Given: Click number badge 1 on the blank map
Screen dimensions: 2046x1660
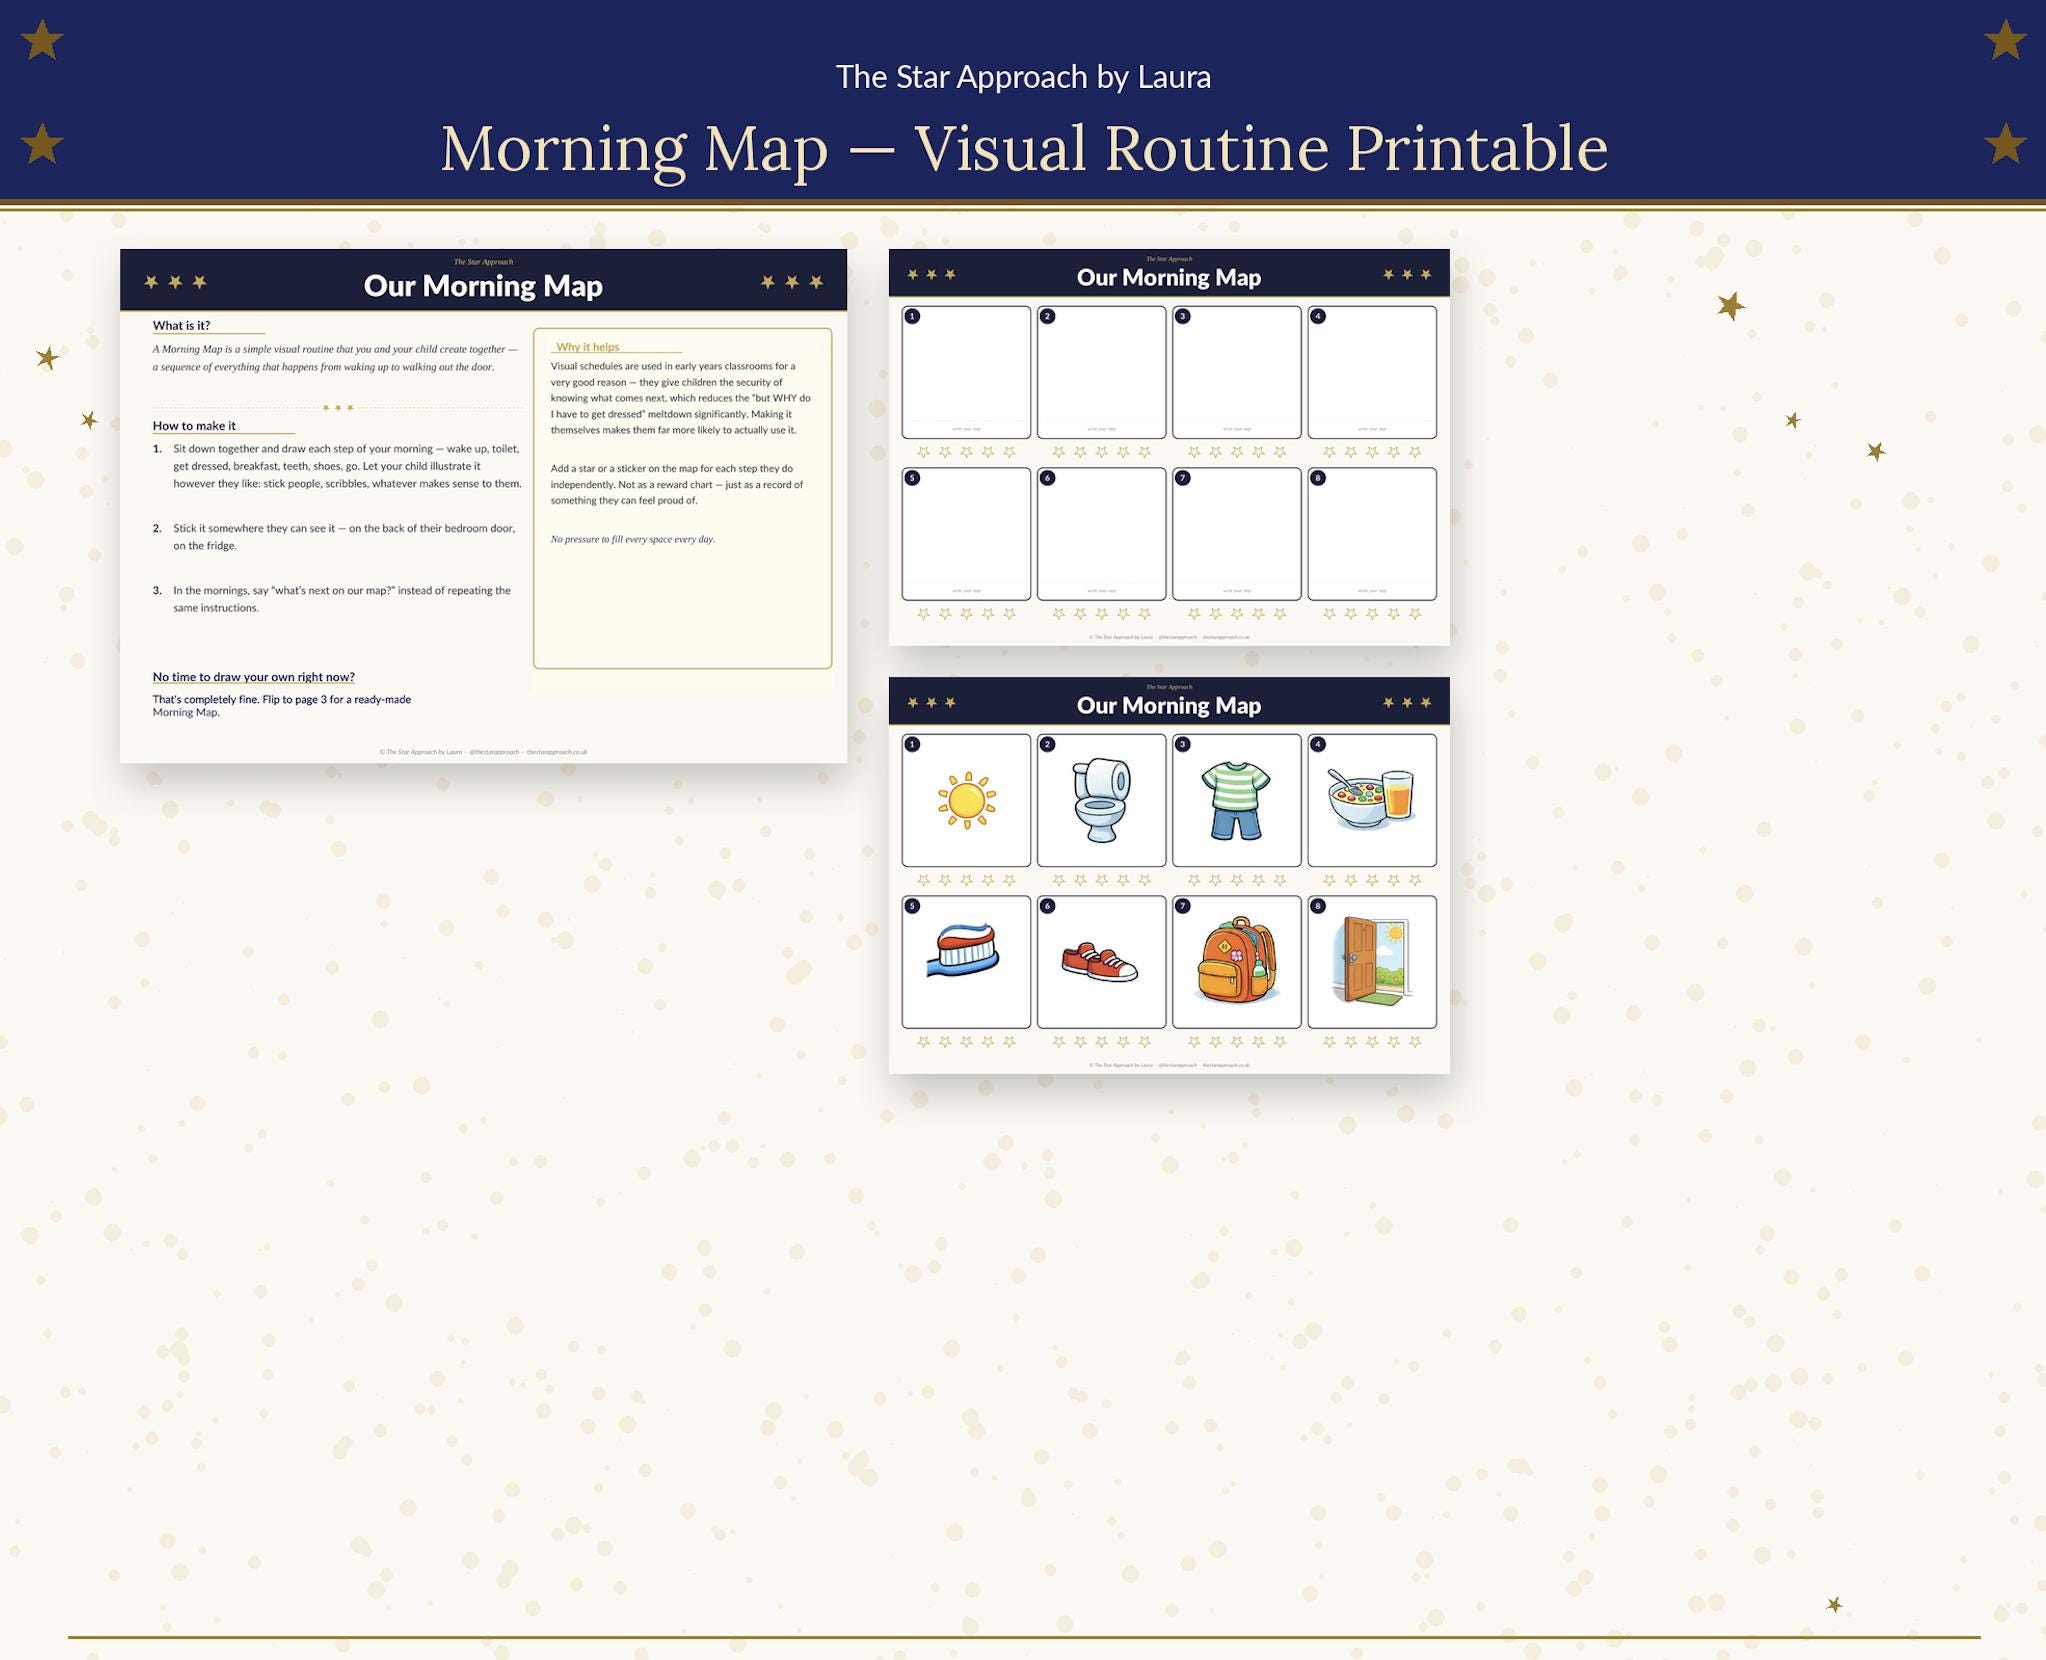Looking at the screenshot, I should (x=912, y=316).
